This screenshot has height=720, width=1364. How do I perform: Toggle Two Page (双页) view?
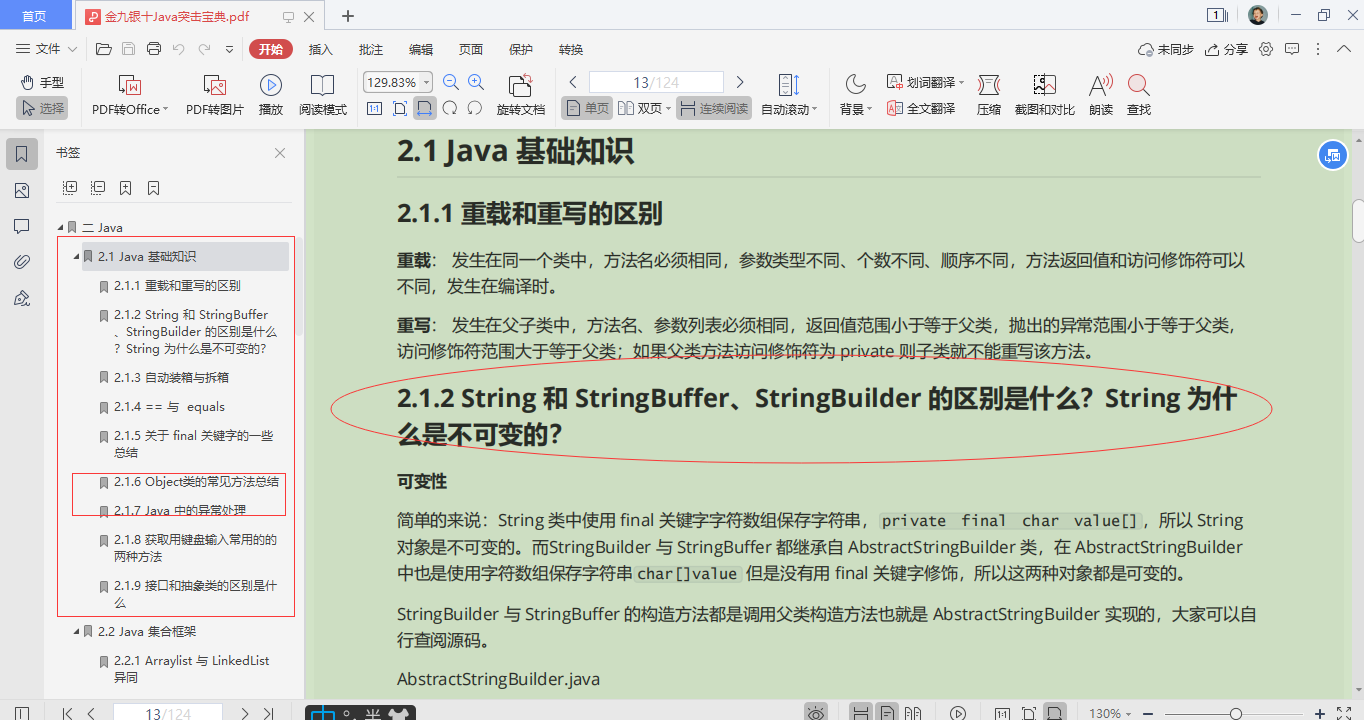(644, 108)
